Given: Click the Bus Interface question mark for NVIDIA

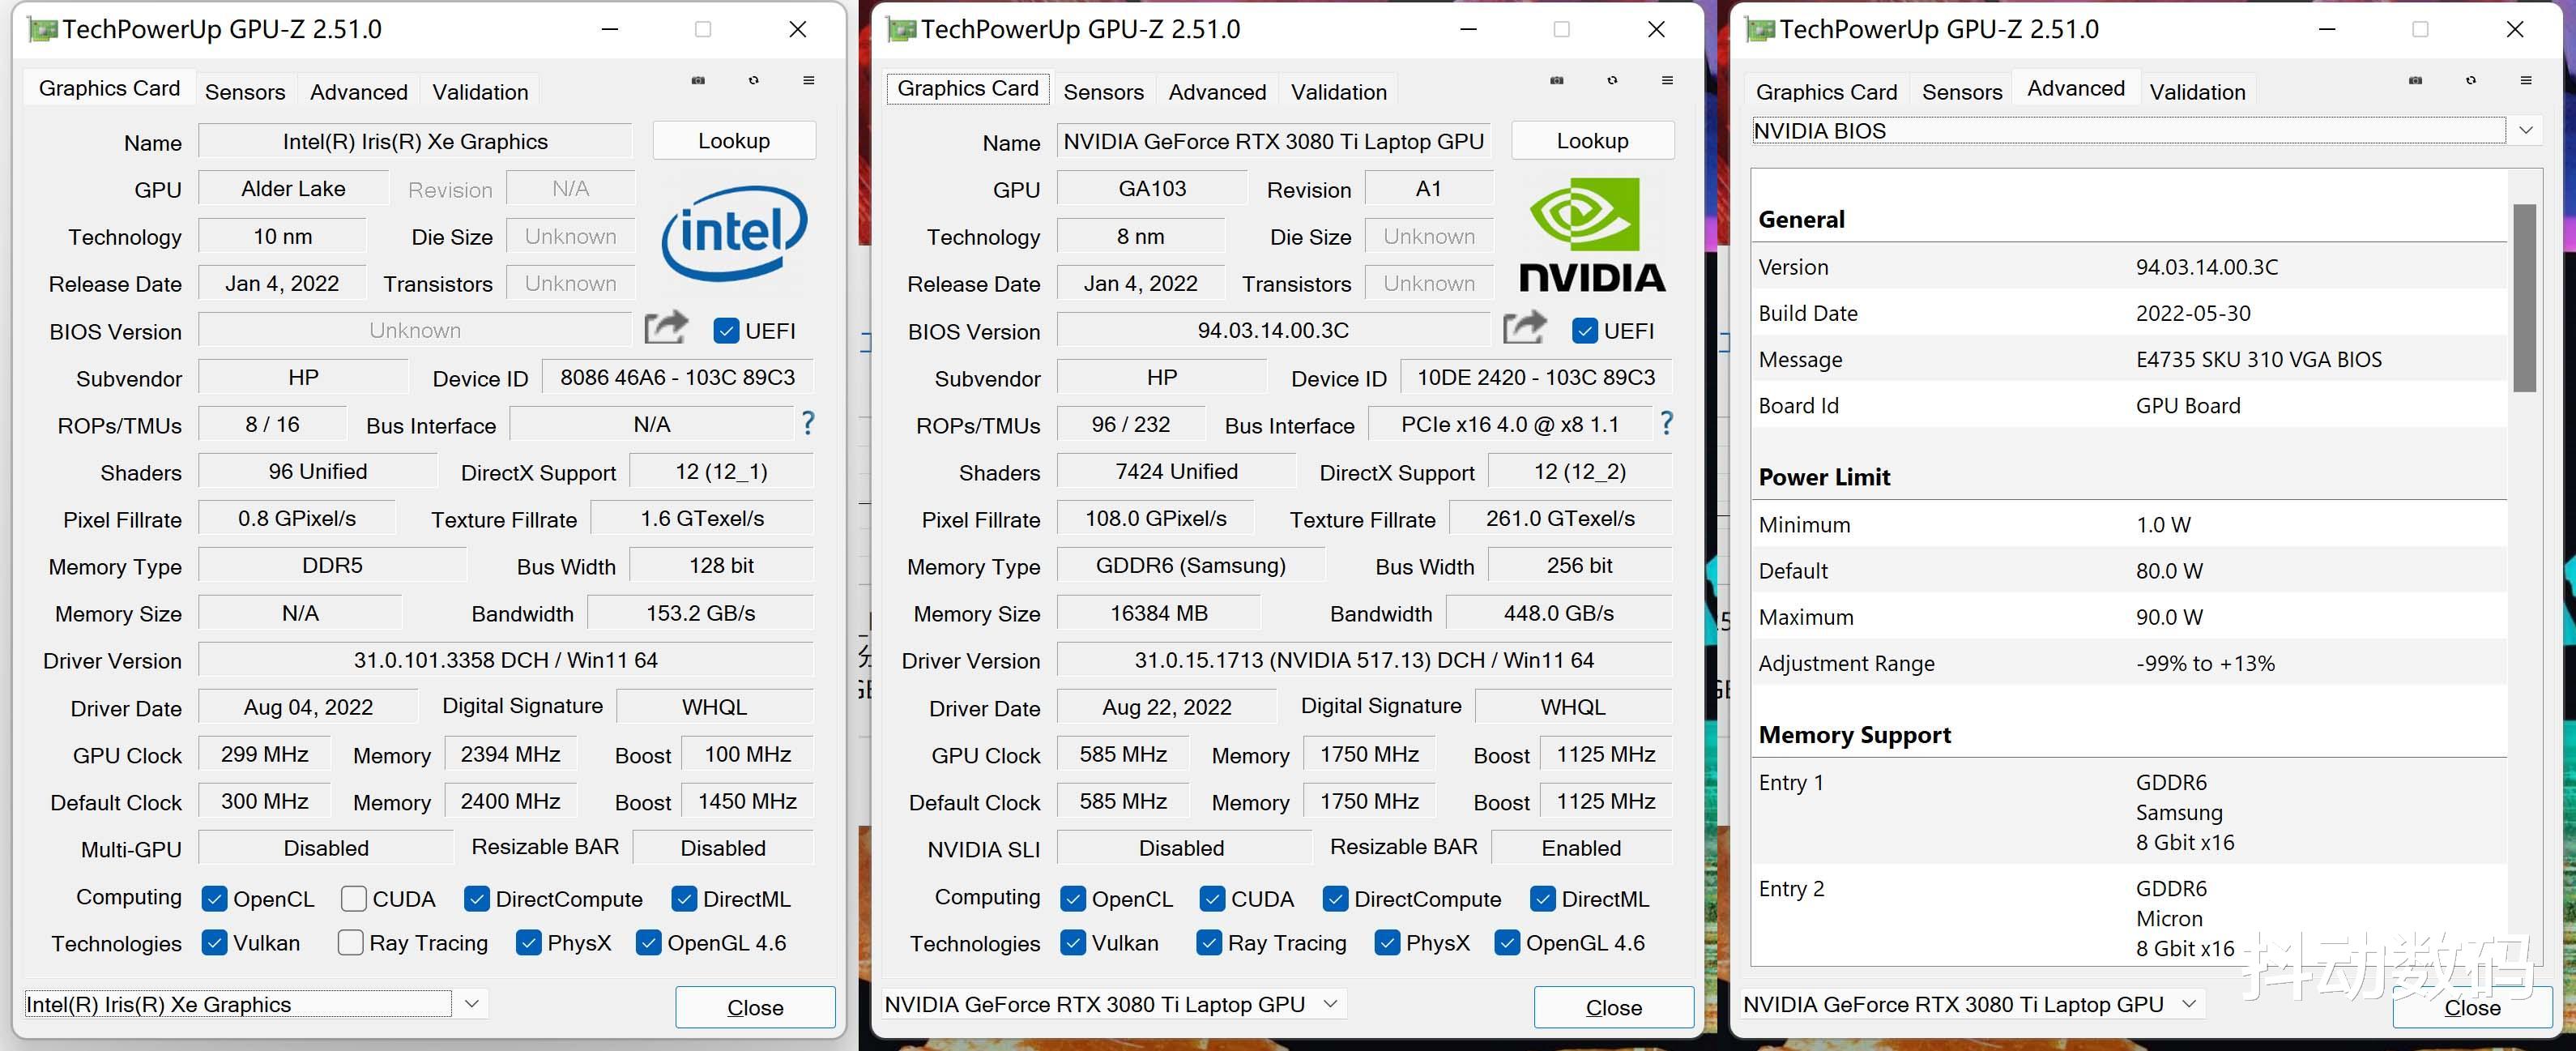Looking at the screenshot, I should [x=1666, y=423].
